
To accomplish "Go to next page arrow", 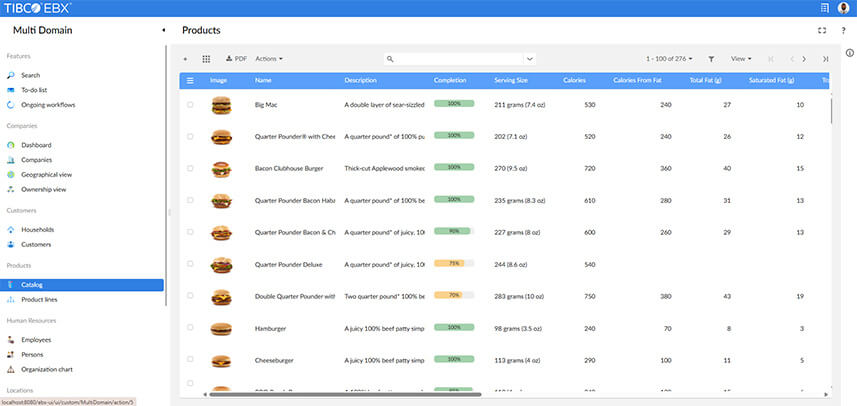I will [804, 59].
